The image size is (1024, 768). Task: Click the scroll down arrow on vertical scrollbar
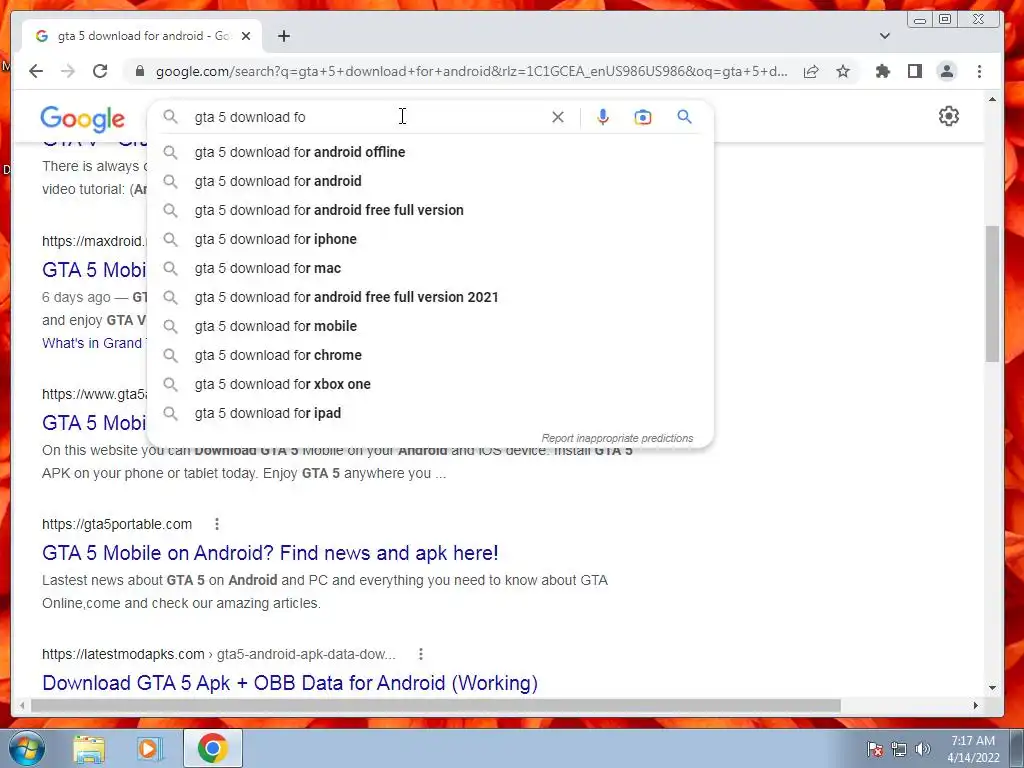[x=993, y=687]
